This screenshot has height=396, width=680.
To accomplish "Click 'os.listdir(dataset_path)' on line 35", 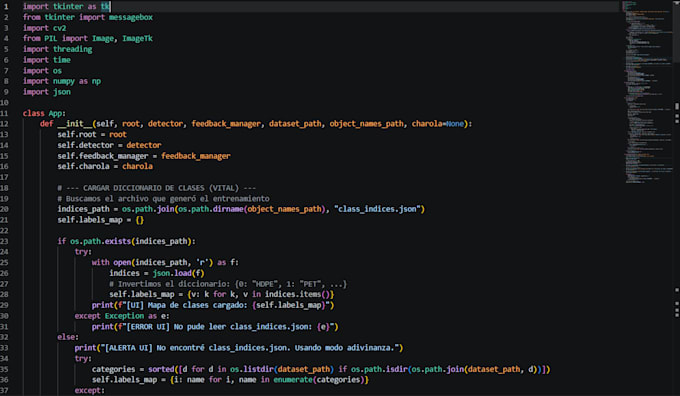I will (x=282, y=369).
